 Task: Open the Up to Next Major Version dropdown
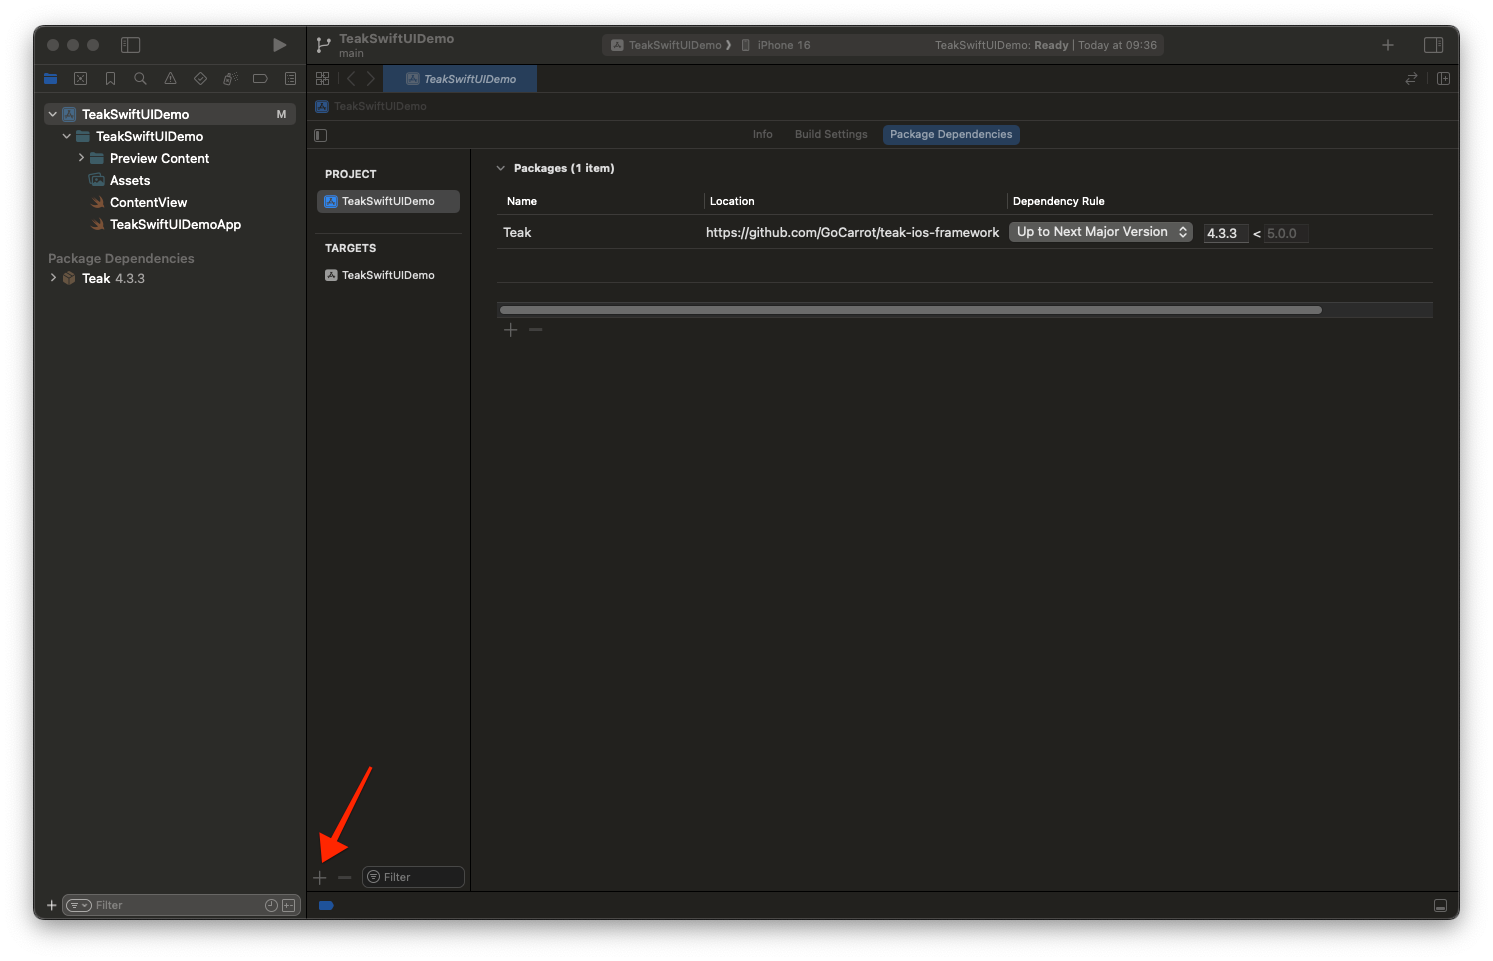click(x=1101, y=232)
